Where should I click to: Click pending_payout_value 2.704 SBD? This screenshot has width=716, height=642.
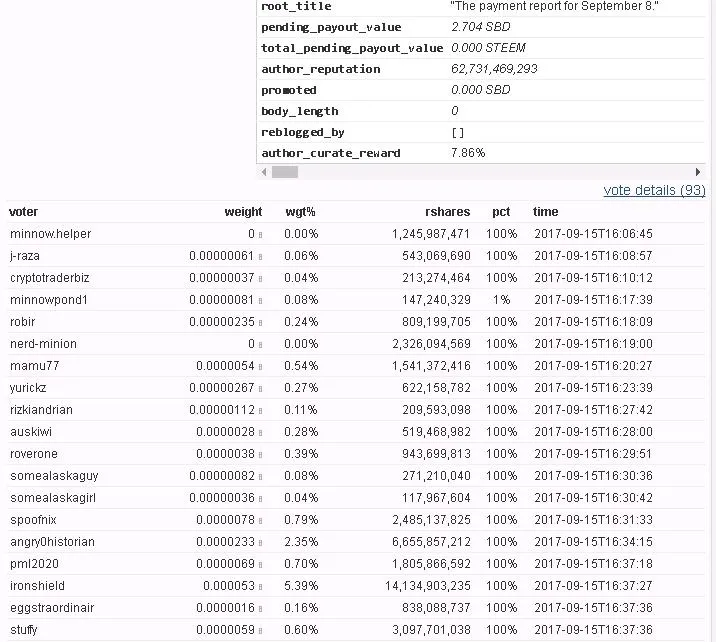(x=480, y=27)
